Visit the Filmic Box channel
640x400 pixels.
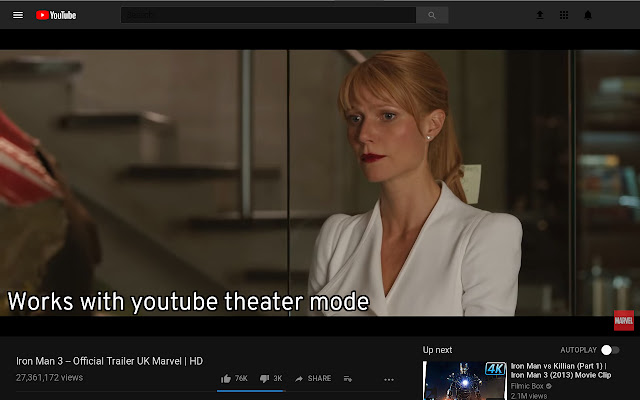coord(529,386)
